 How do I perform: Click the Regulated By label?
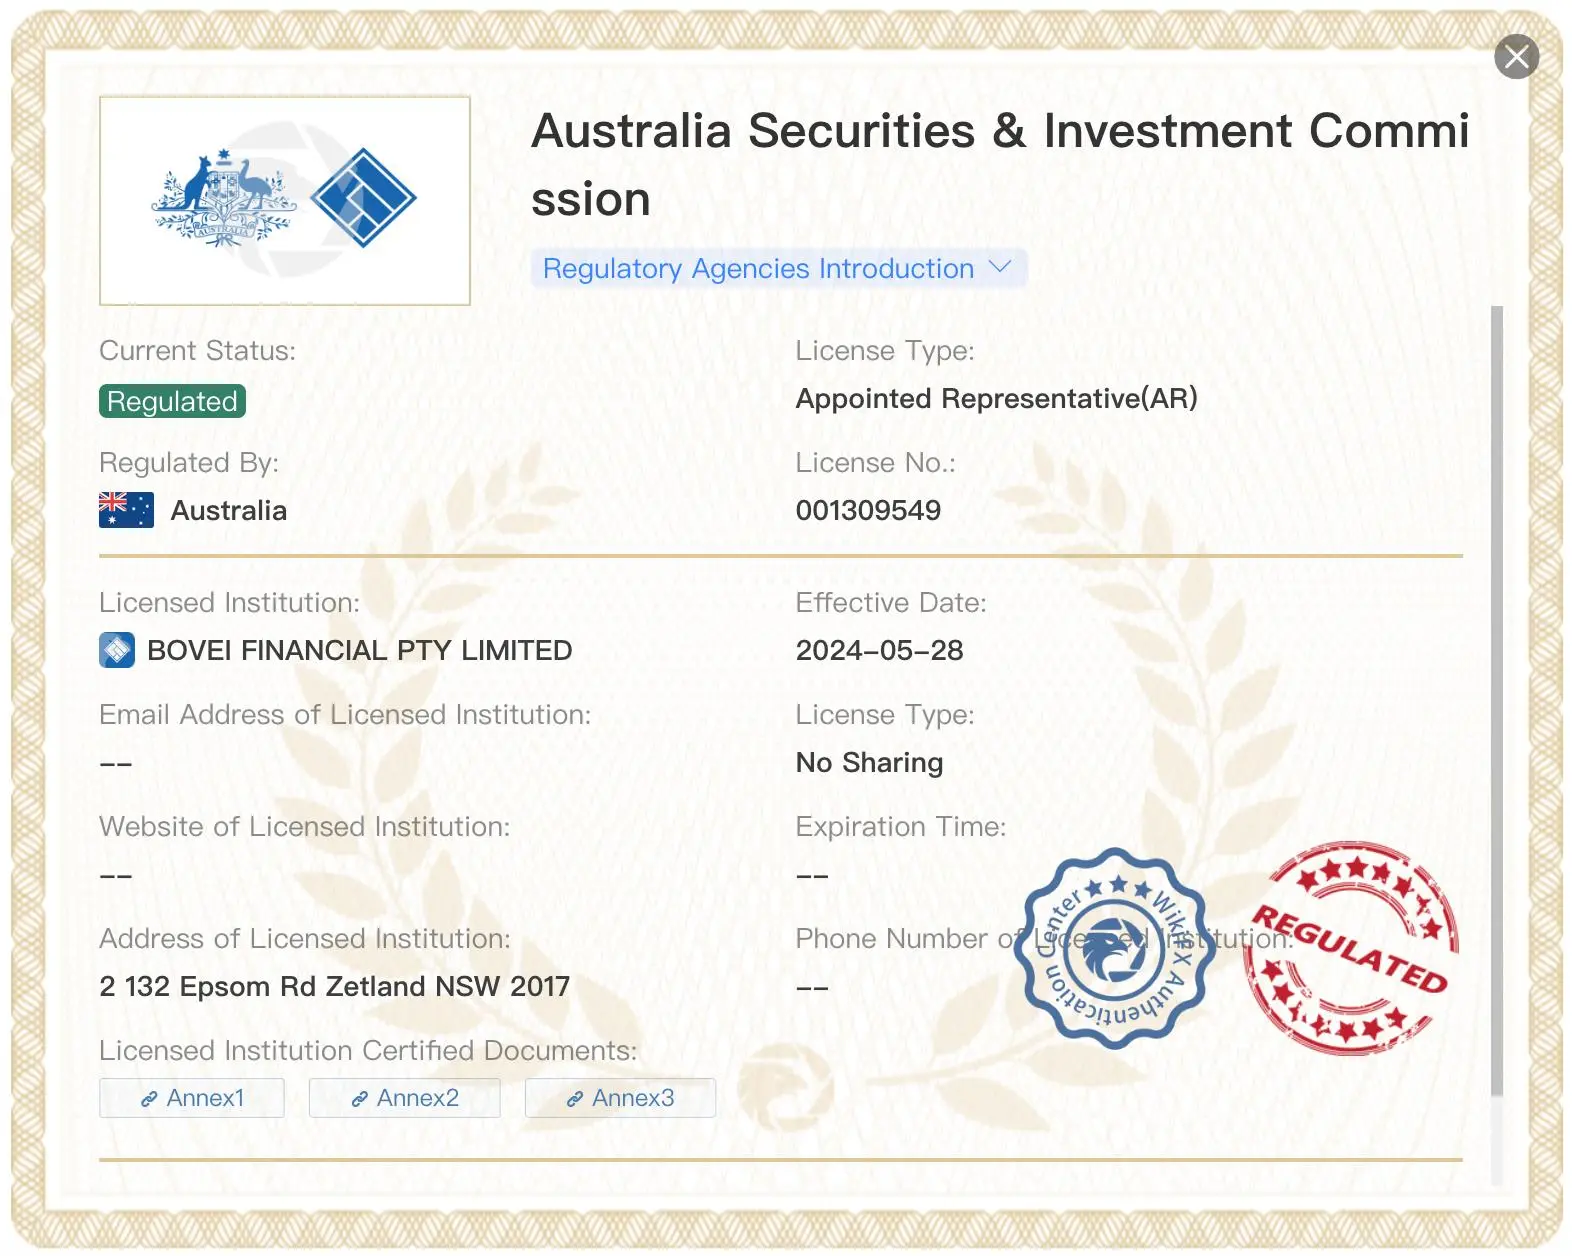(x=189, y=463)
